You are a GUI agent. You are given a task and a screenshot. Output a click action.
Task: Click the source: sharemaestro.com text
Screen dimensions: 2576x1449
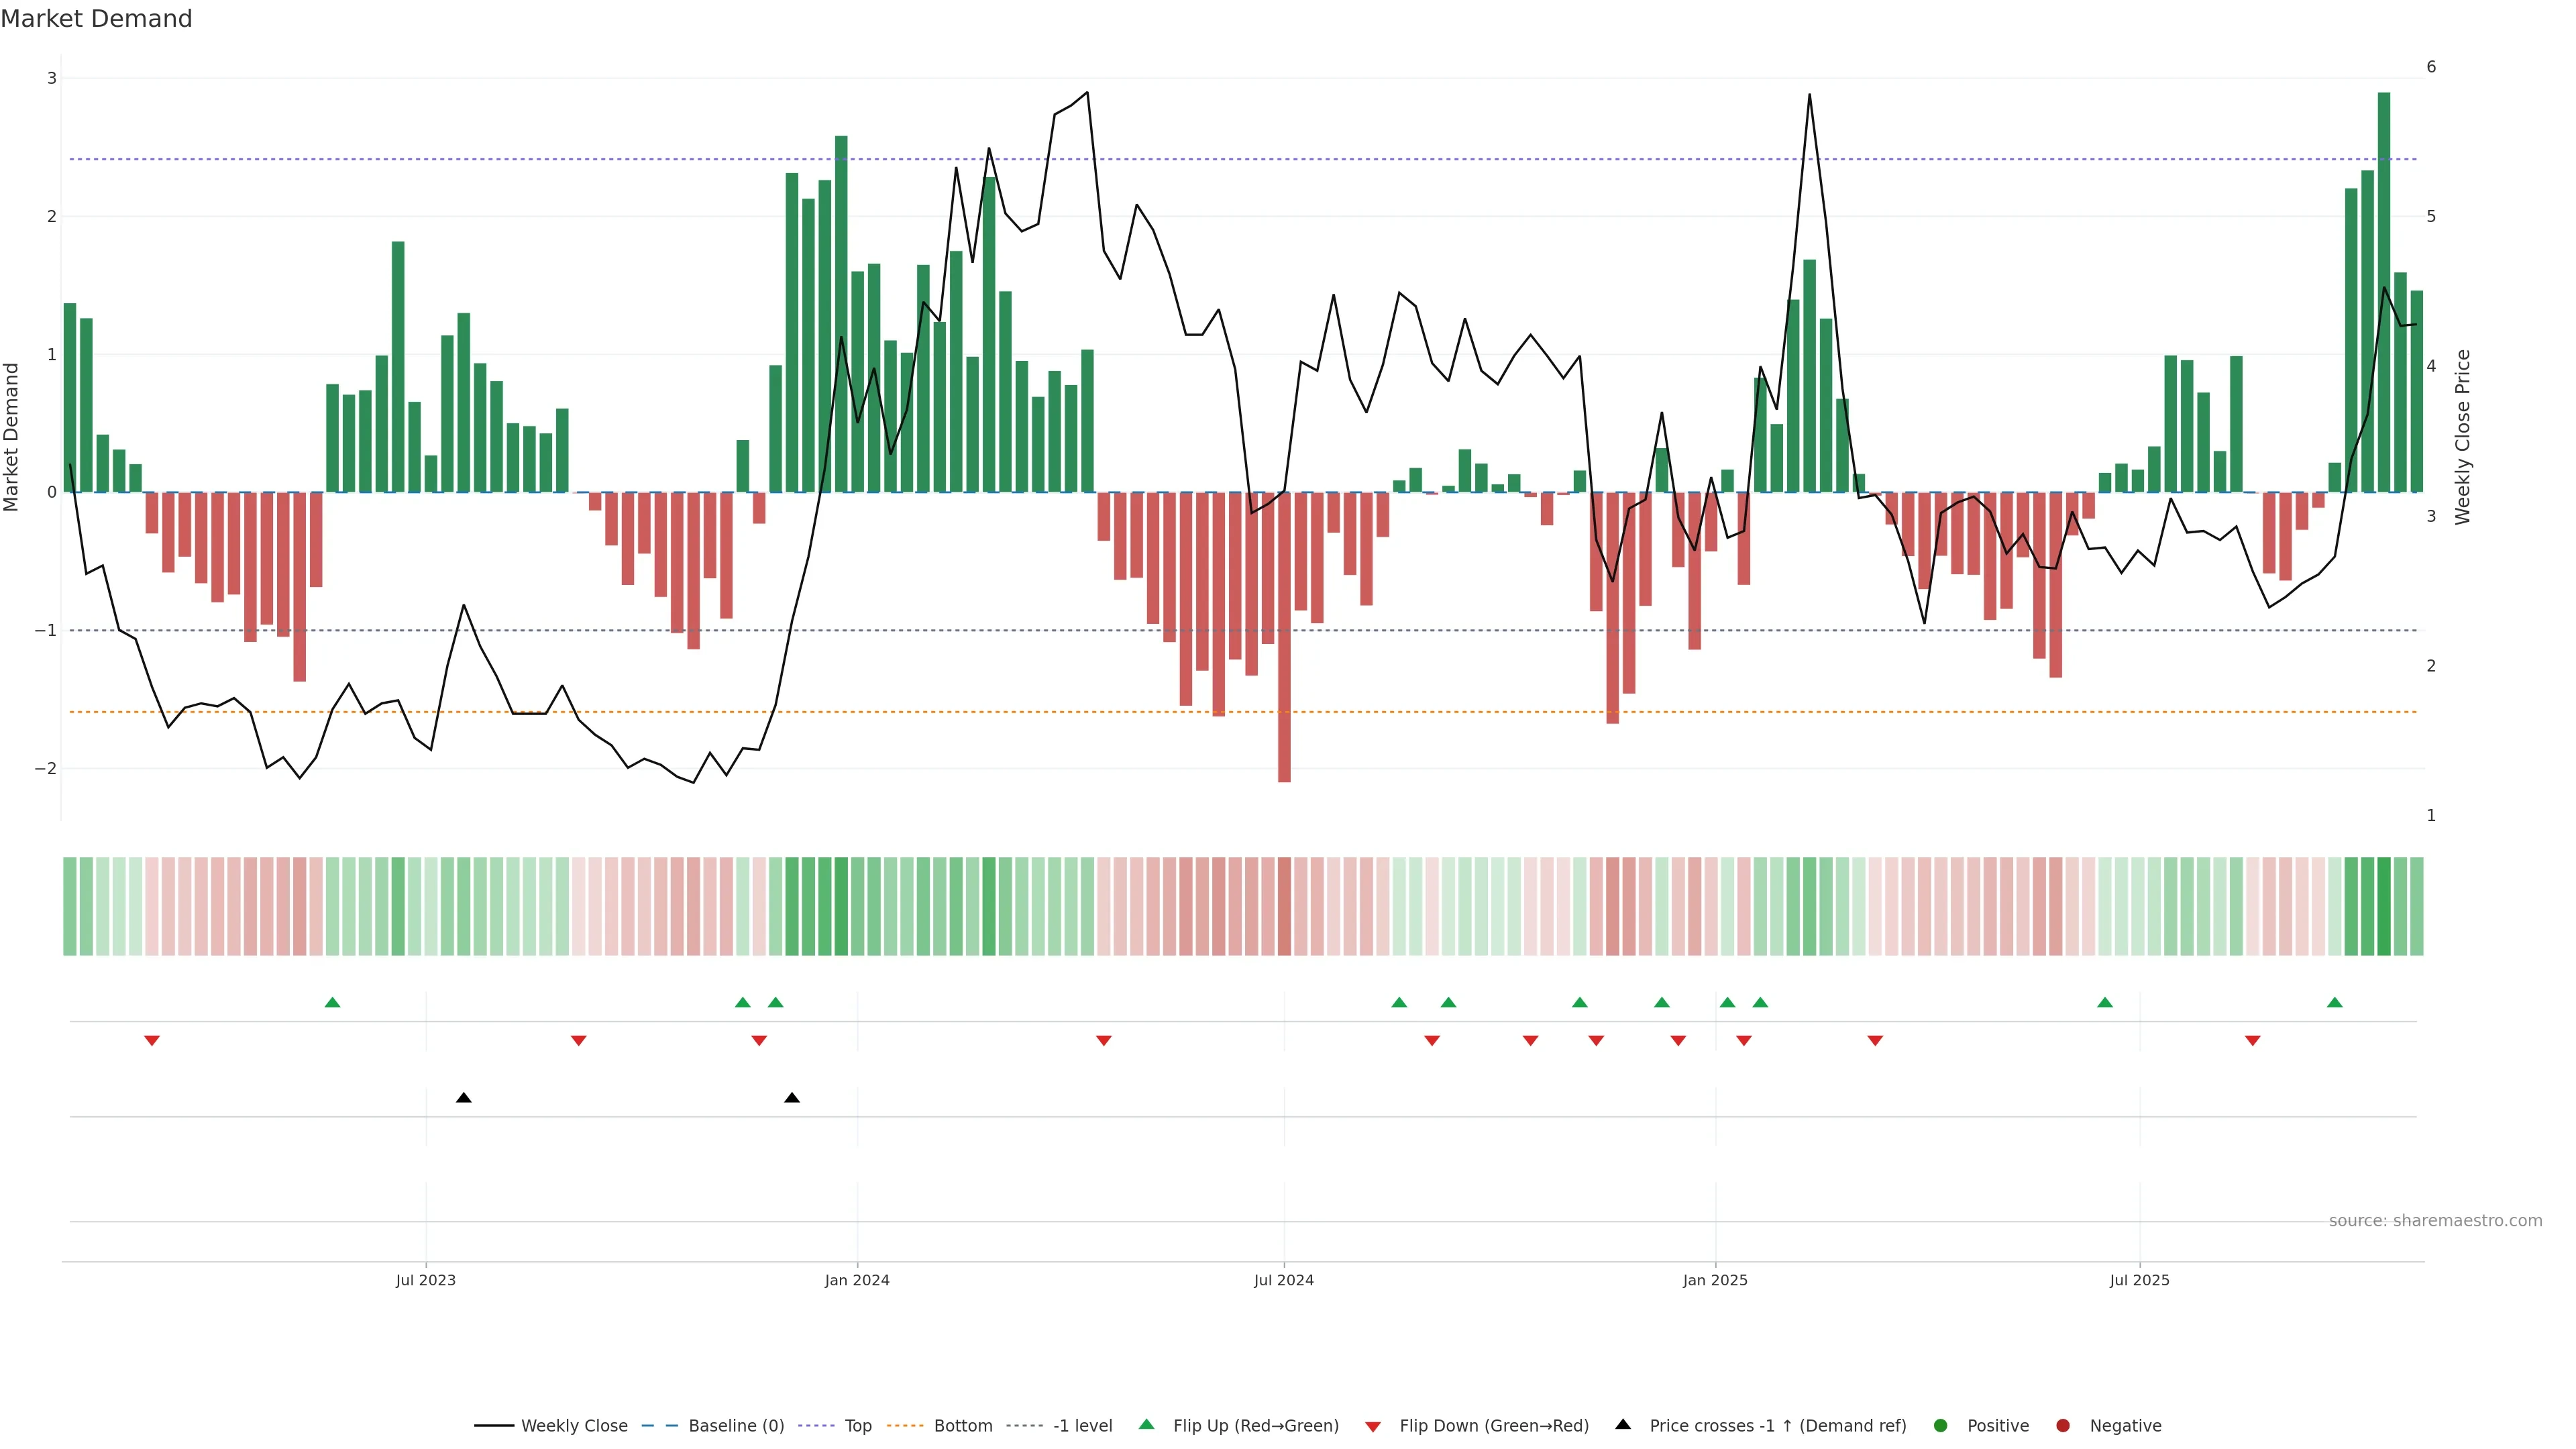[2435, 1221]
